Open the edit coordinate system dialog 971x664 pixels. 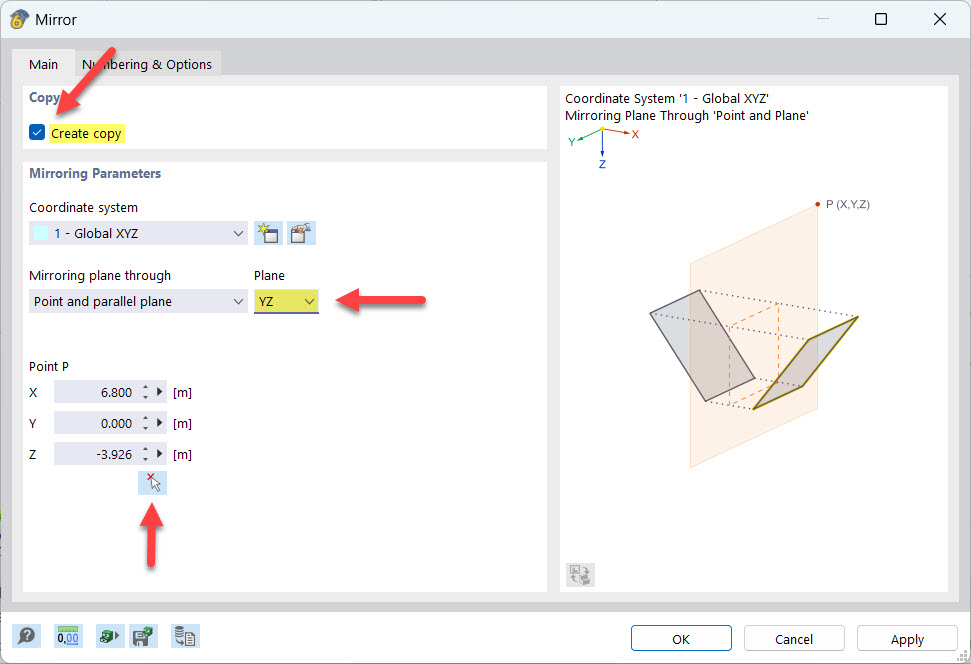(300, 232)
